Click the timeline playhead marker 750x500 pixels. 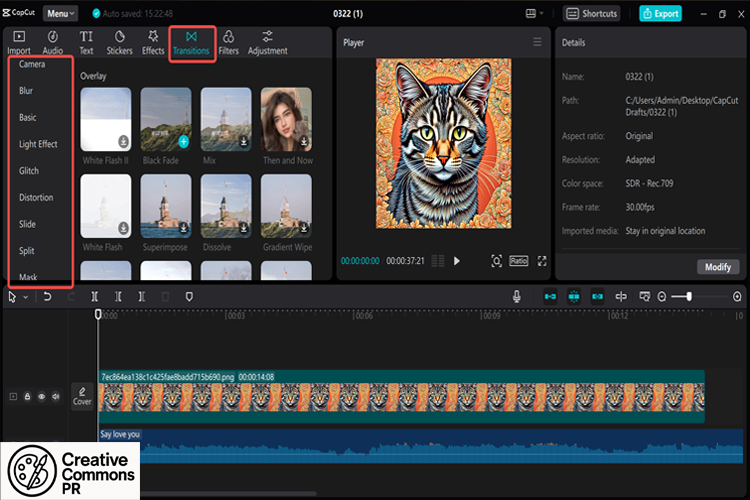click(98, 314)
